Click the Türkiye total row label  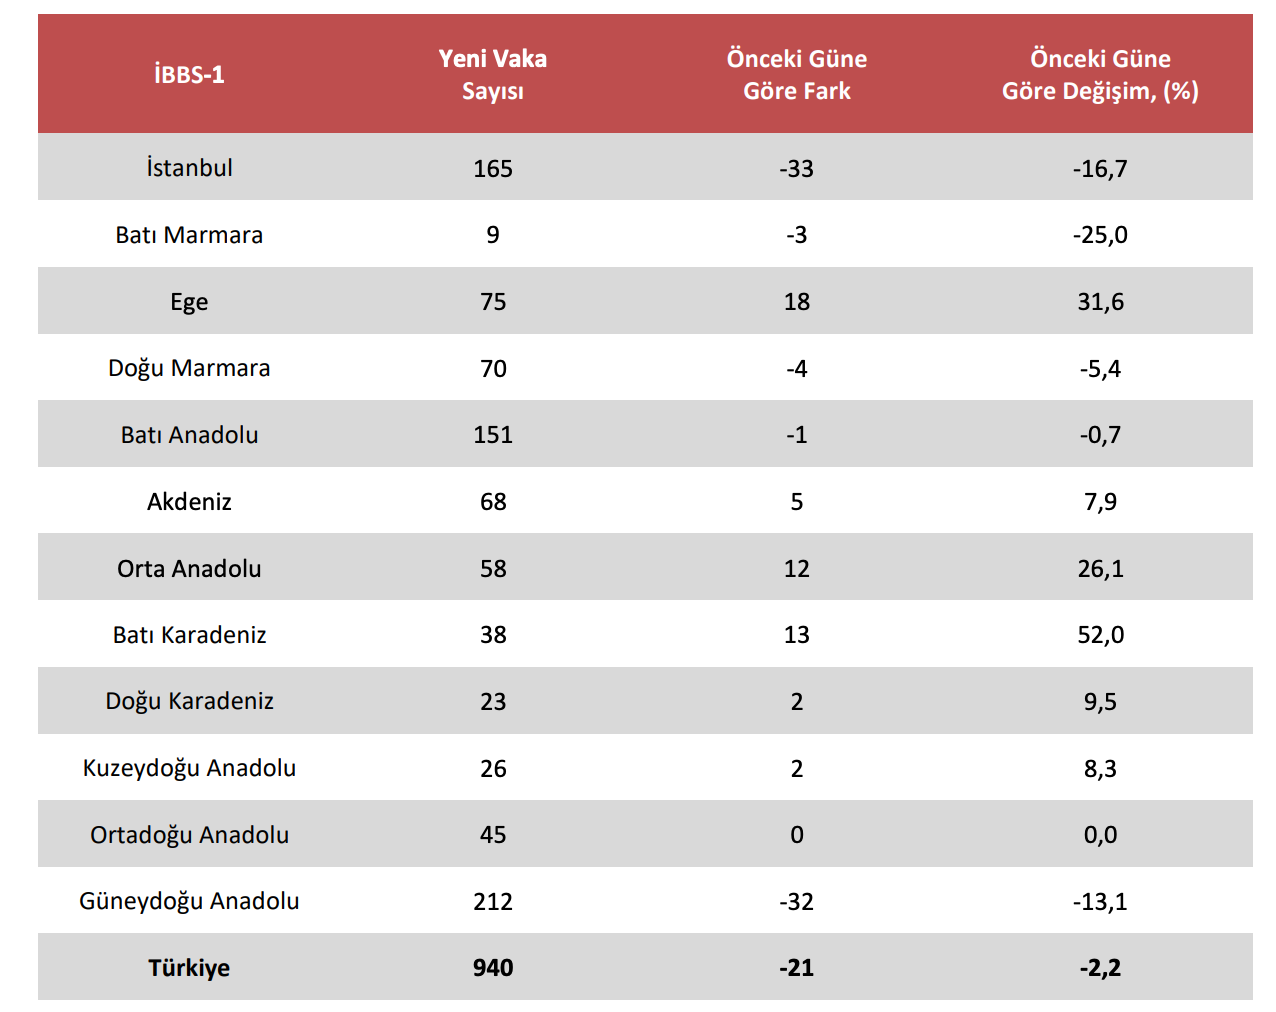click(x=189, y=968)
